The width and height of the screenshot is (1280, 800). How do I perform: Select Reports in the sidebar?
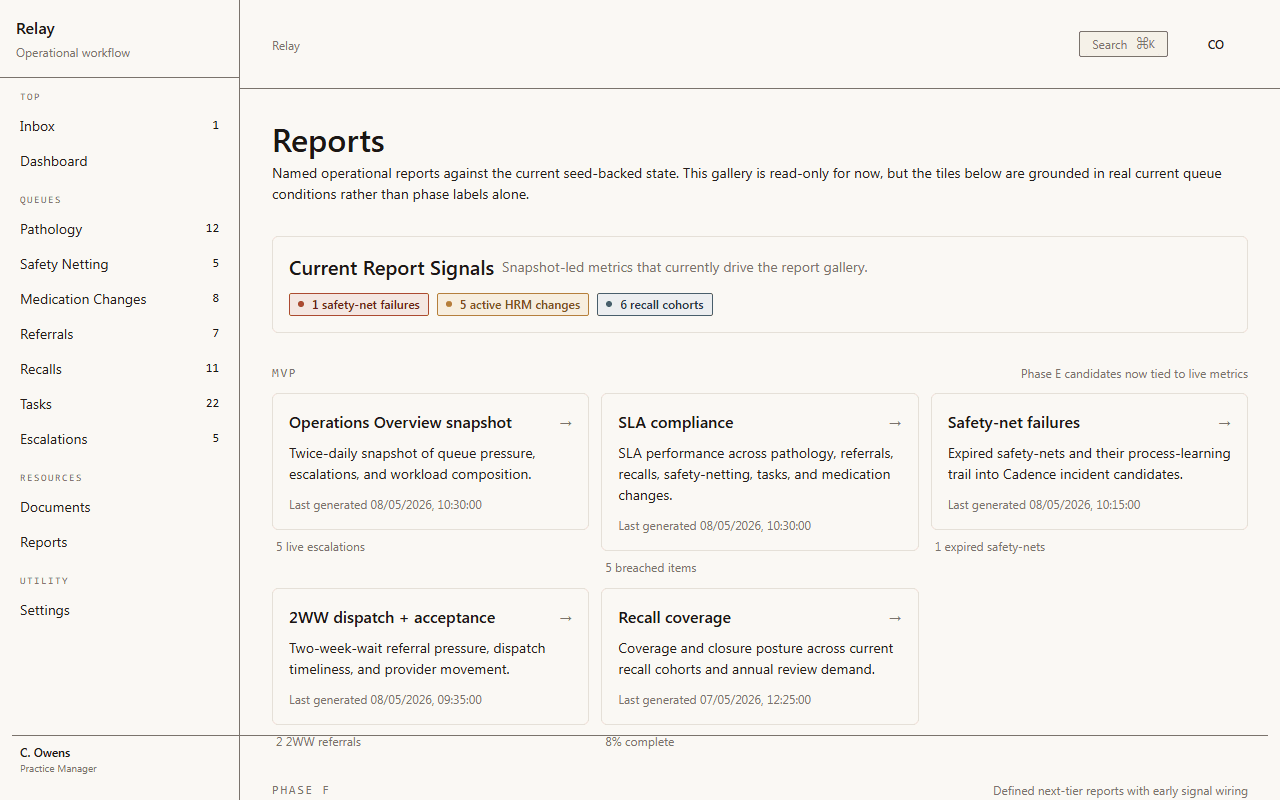point(119,542)
